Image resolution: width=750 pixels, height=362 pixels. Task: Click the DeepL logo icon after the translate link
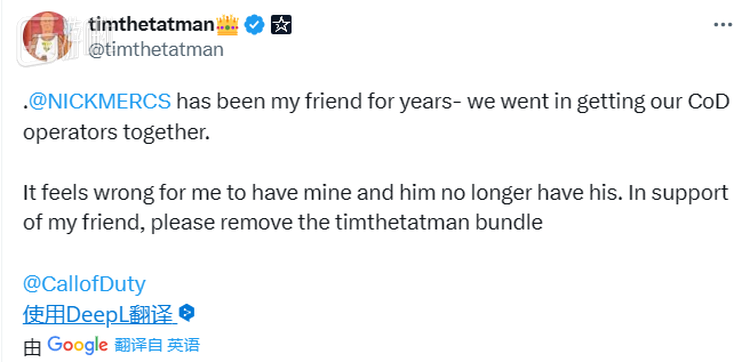tap(187, 313)
